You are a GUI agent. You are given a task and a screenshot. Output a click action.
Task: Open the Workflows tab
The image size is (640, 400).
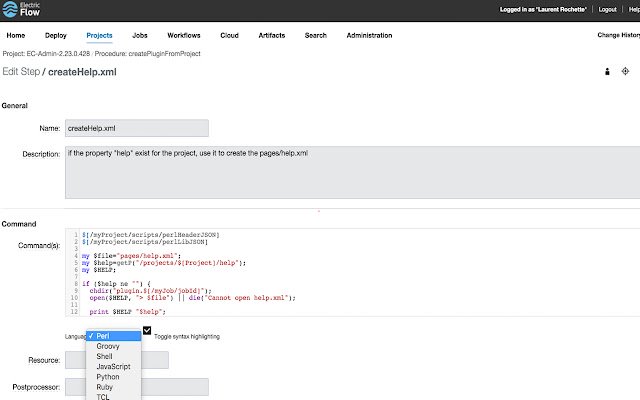[184, 36]
